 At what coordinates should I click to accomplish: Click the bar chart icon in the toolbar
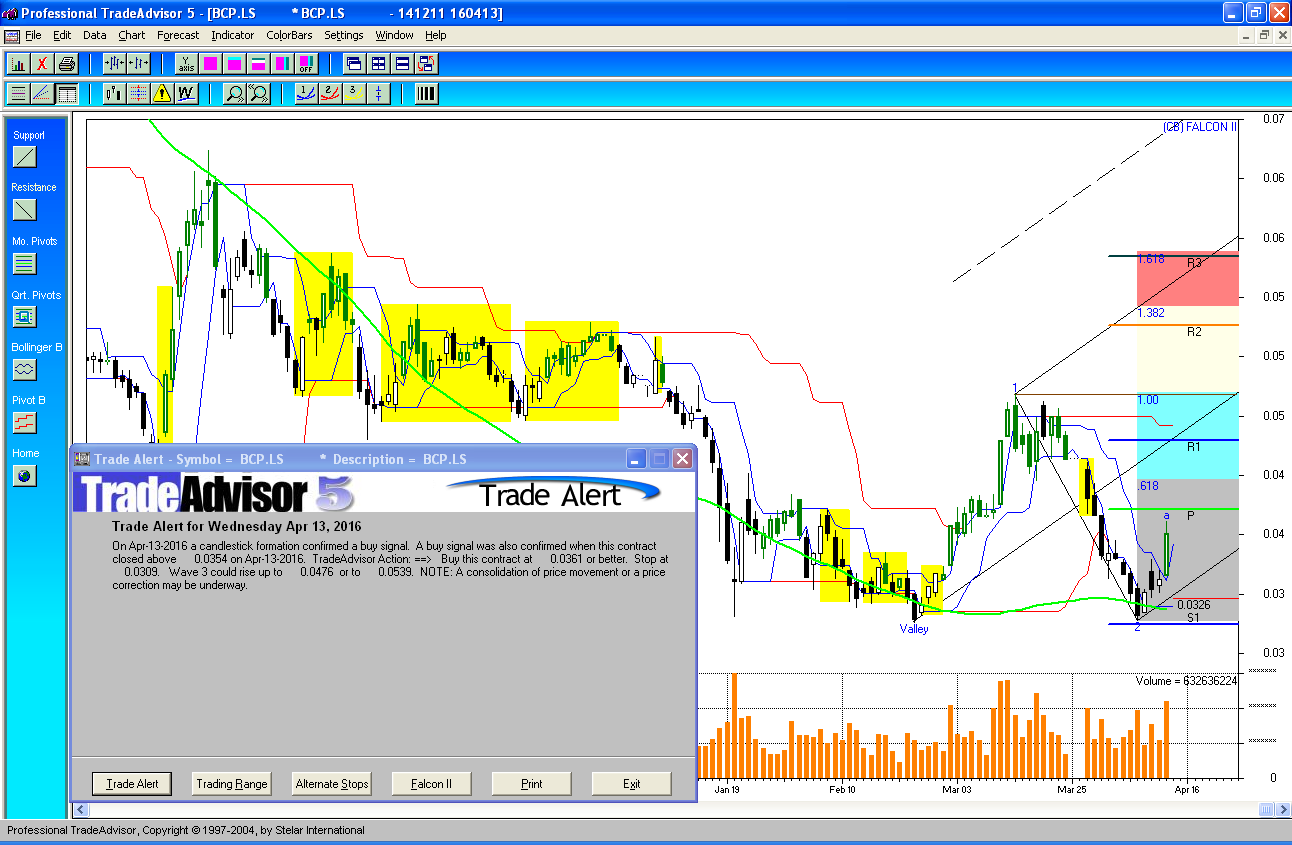(18, 64)
